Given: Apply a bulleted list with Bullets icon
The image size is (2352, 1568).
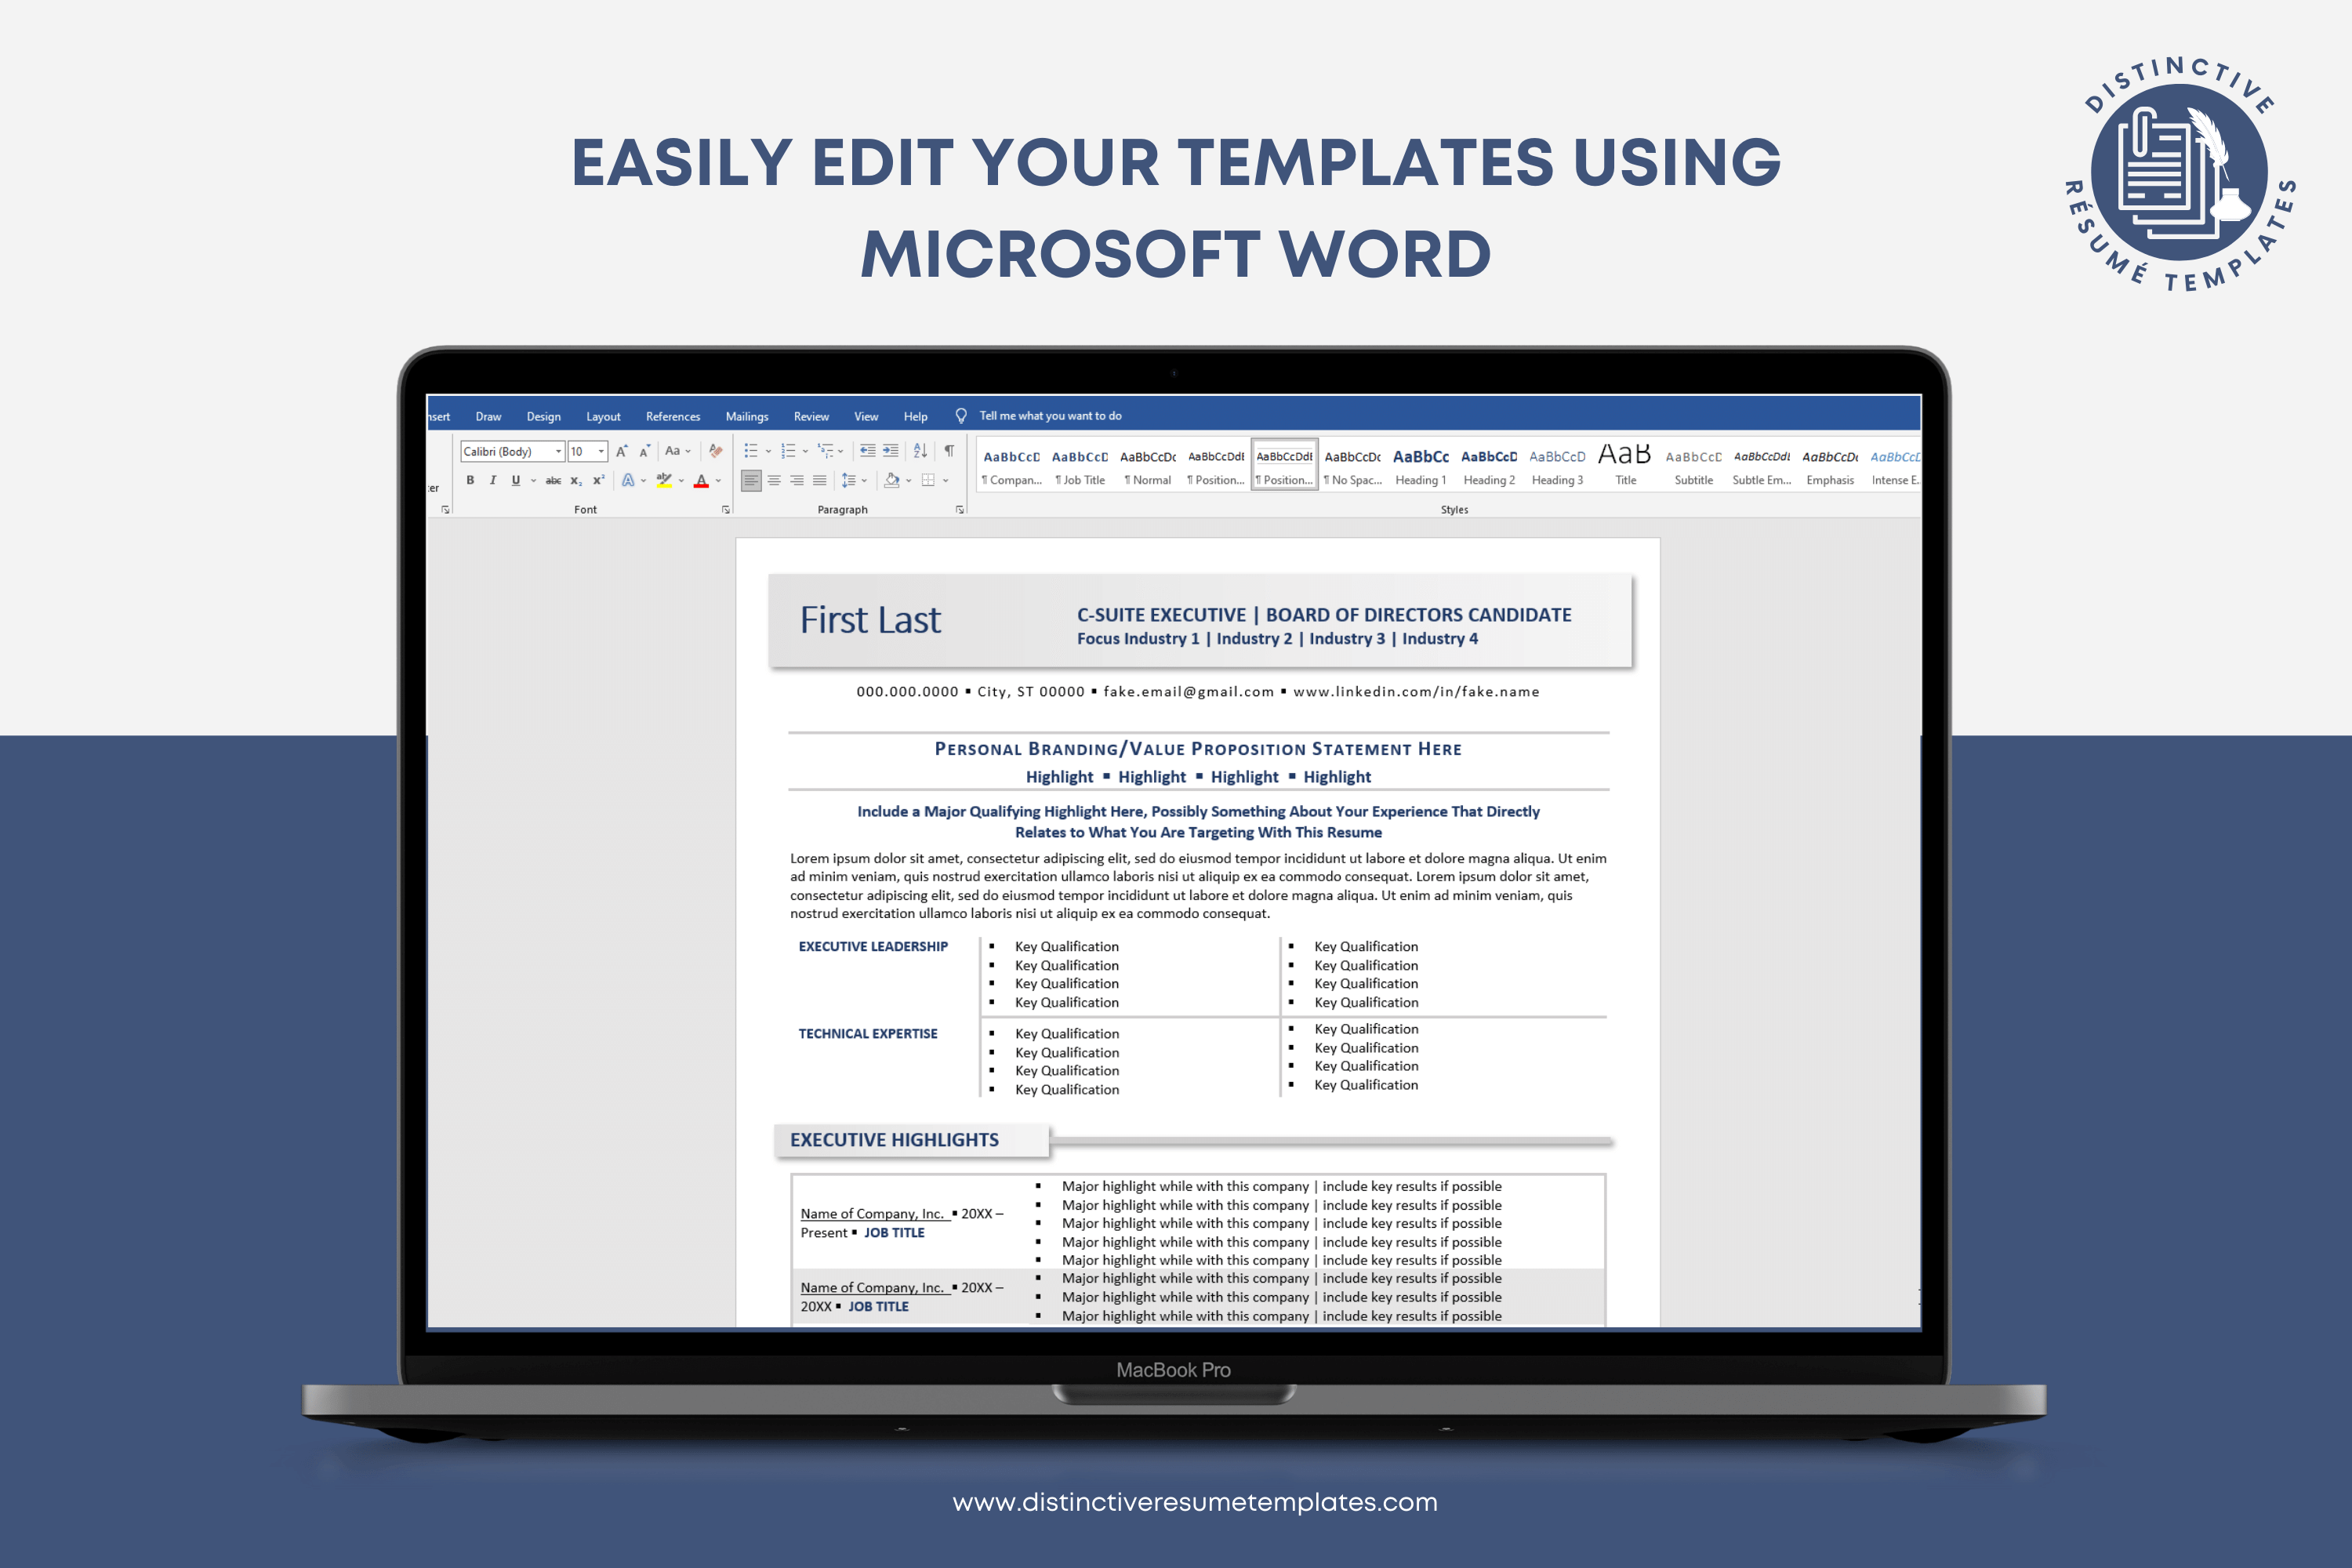Looking at the screenshot, I should coord(751,451).
